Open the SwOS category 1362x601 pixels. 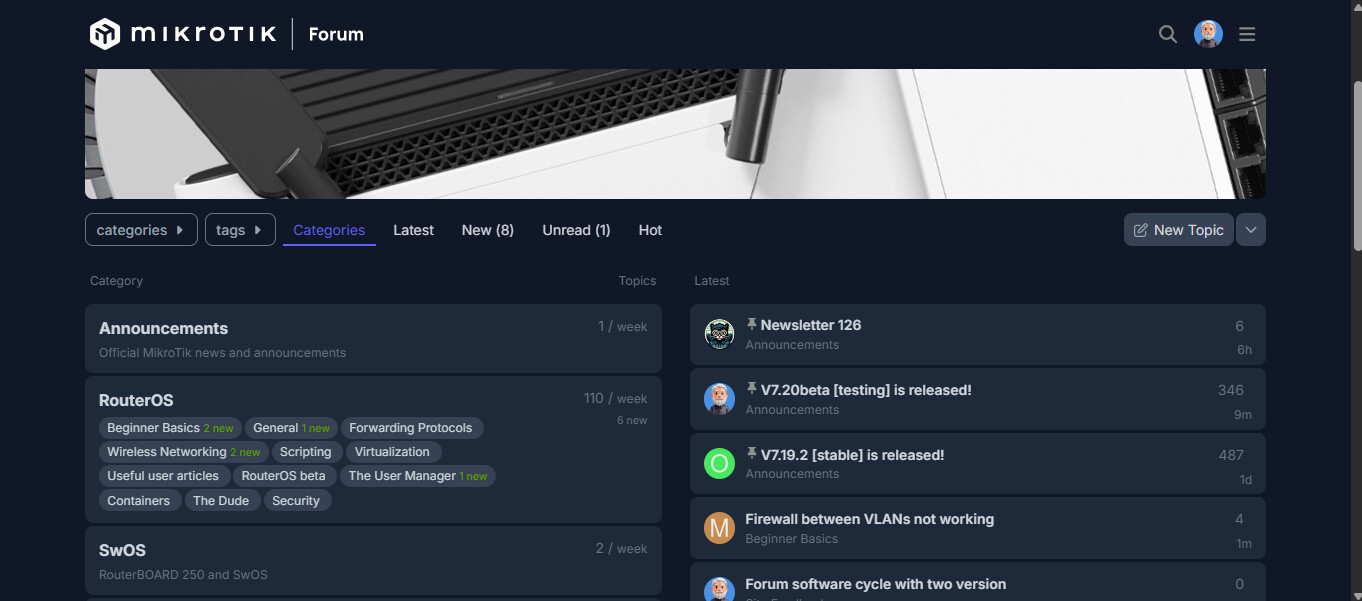[122, 550]
